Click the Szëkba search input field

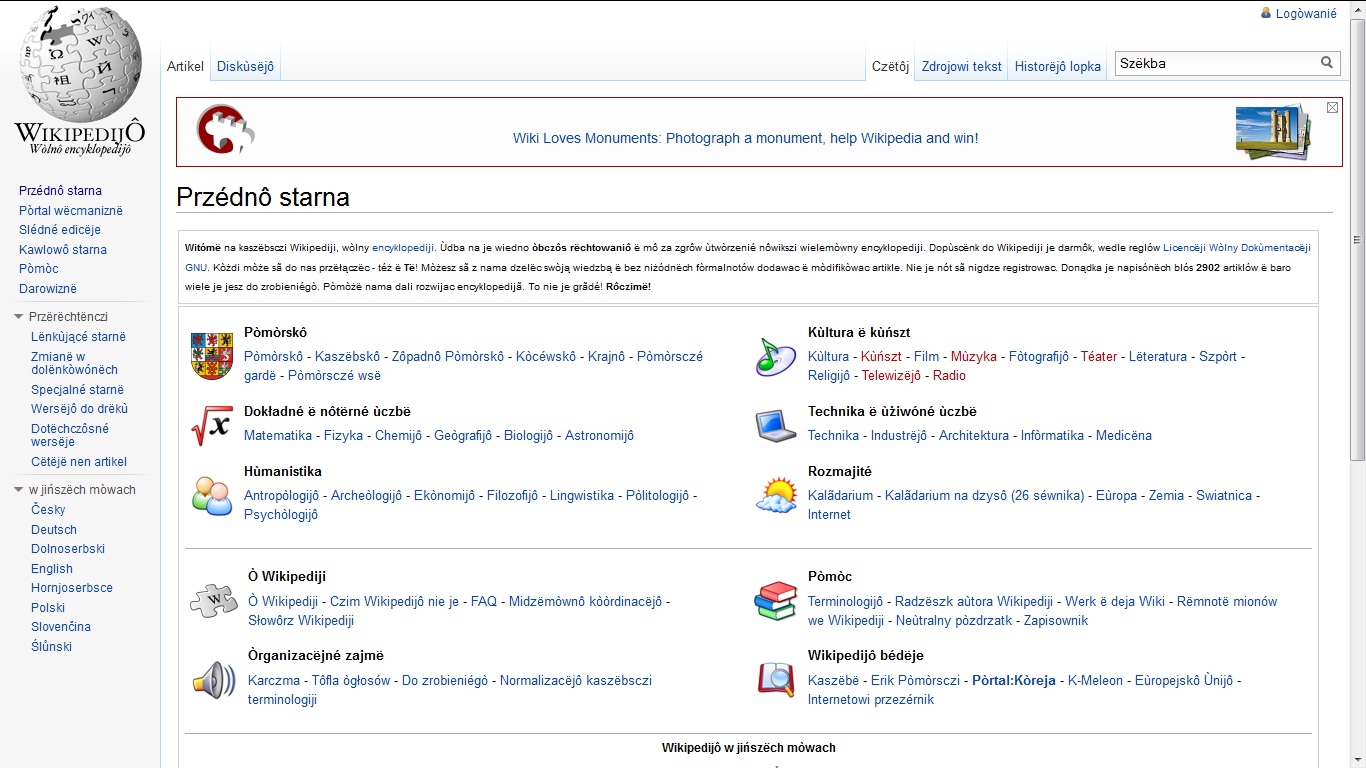1216,63
